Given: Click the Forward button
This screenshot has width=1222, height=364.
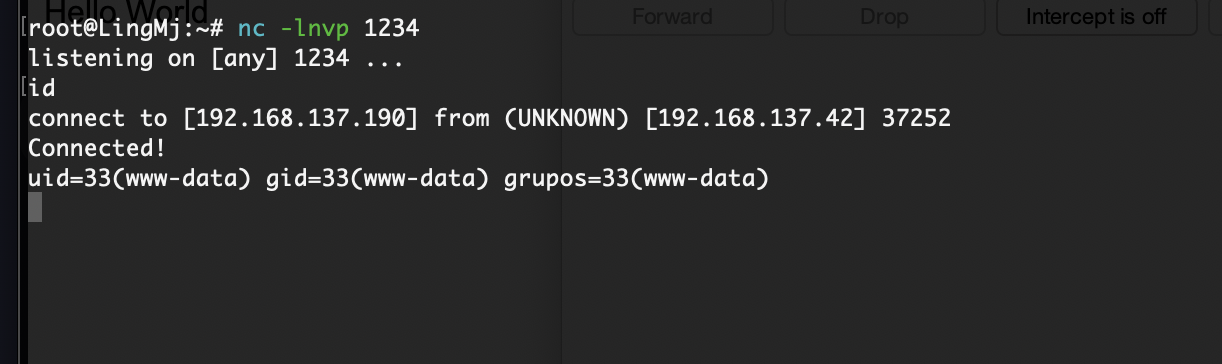Looking at the screenshot, I should [672, 17].
